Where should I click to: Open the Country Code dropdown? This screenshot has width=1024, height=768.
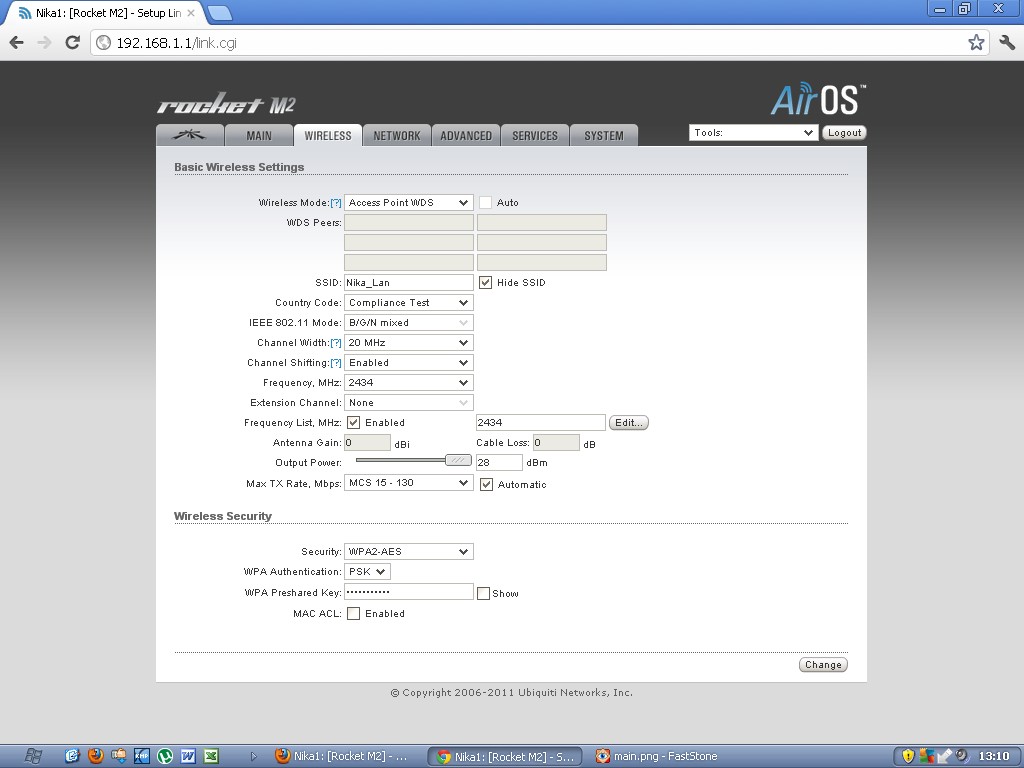click(x=409, y=302)
